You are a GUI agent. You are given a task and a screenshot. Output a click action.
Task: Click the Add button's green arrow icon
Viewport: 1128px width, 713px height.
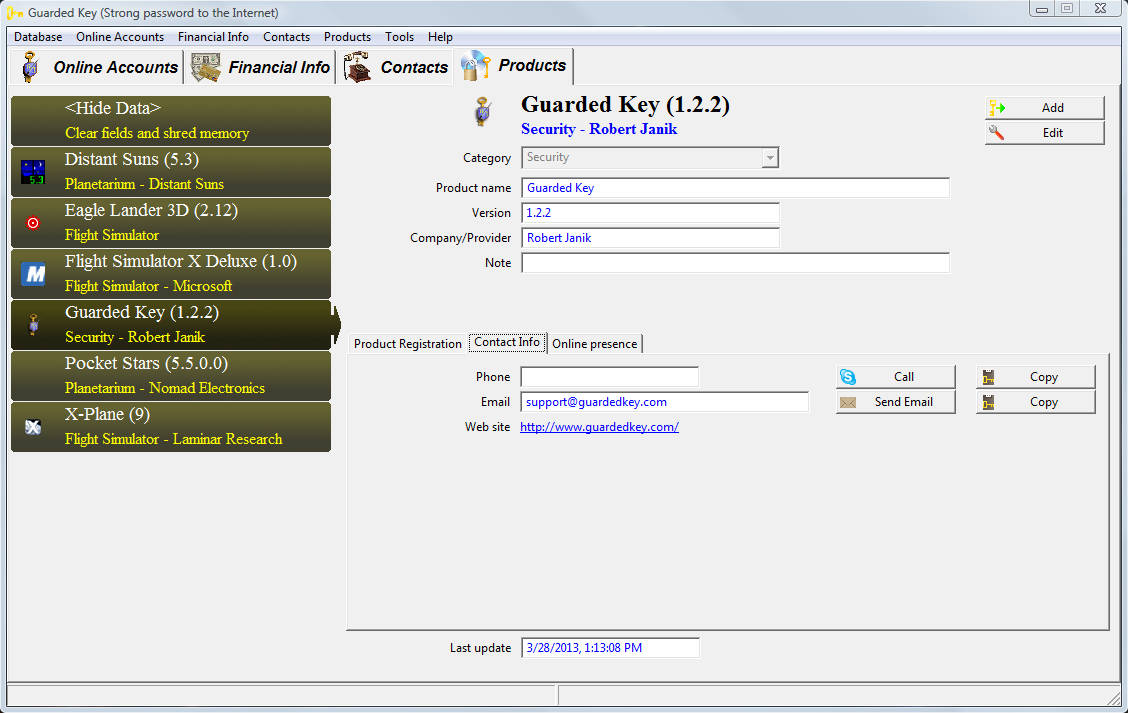click(997, 108)
